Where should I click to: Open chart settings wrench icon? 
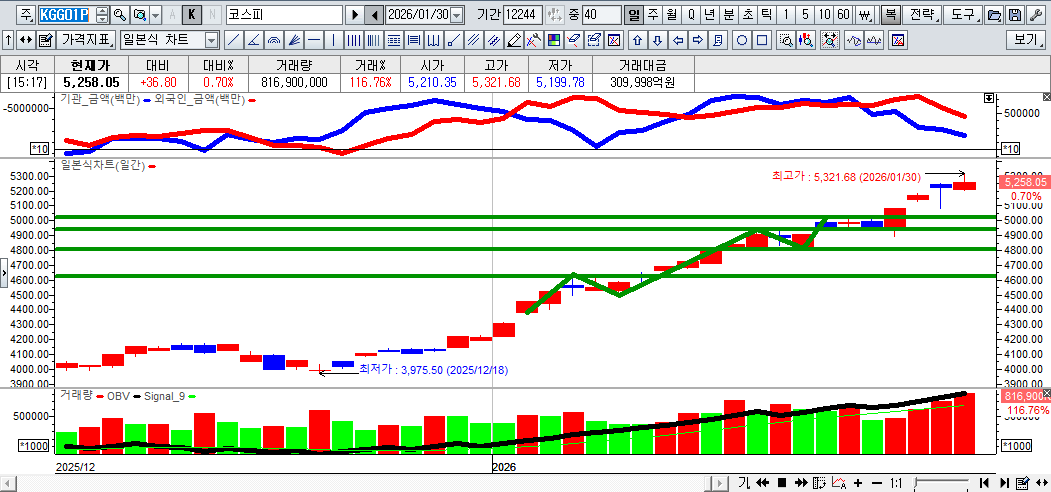(1036, 15)
